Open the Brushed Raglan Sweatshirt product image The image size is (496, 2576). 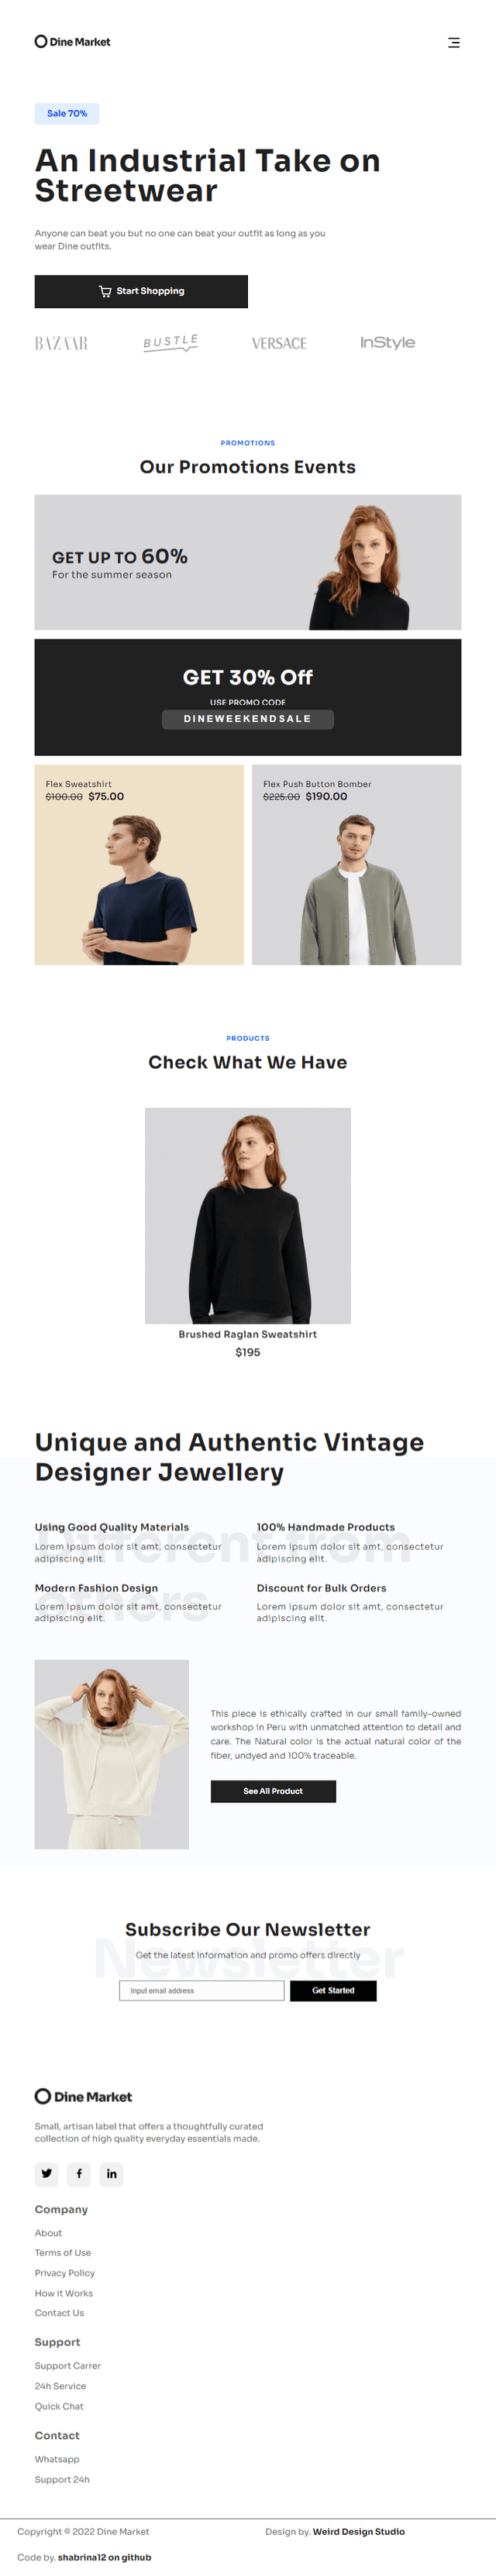248,1215
